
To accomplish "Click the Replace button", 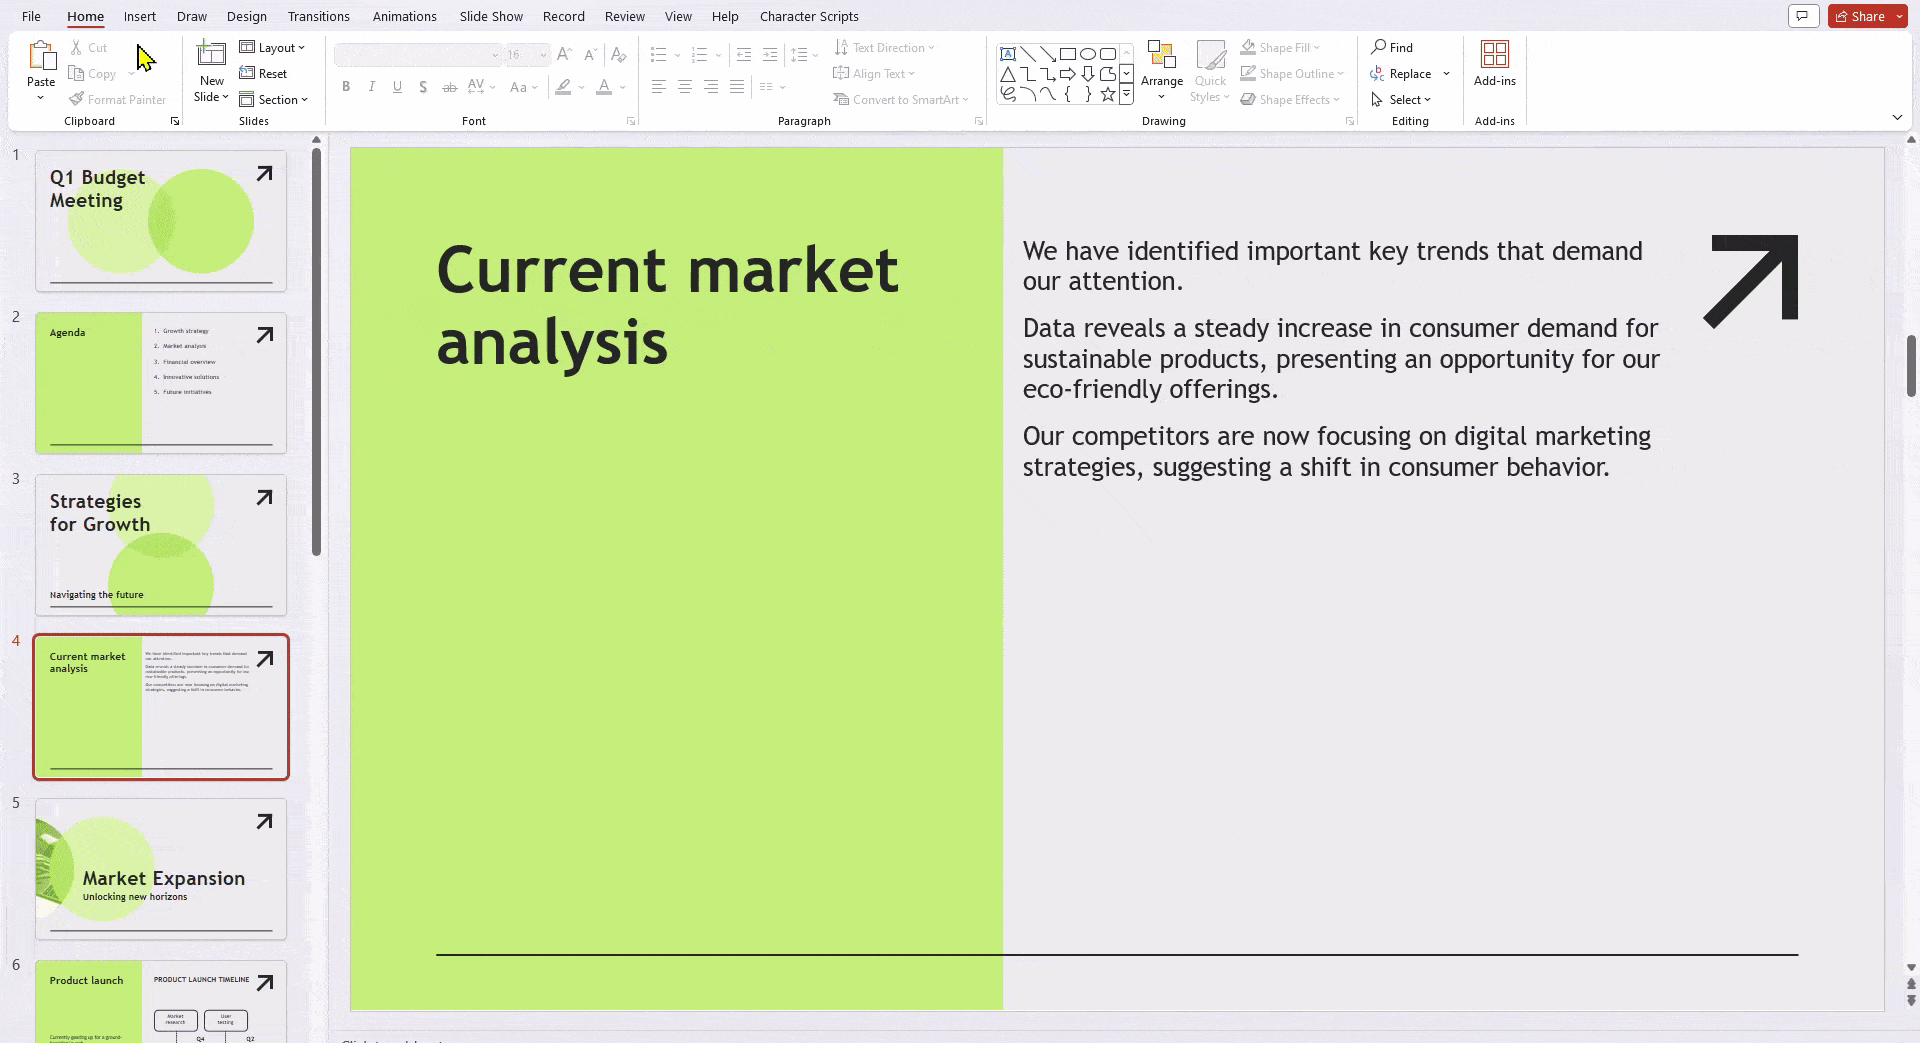I will (x=1400, y=73).
